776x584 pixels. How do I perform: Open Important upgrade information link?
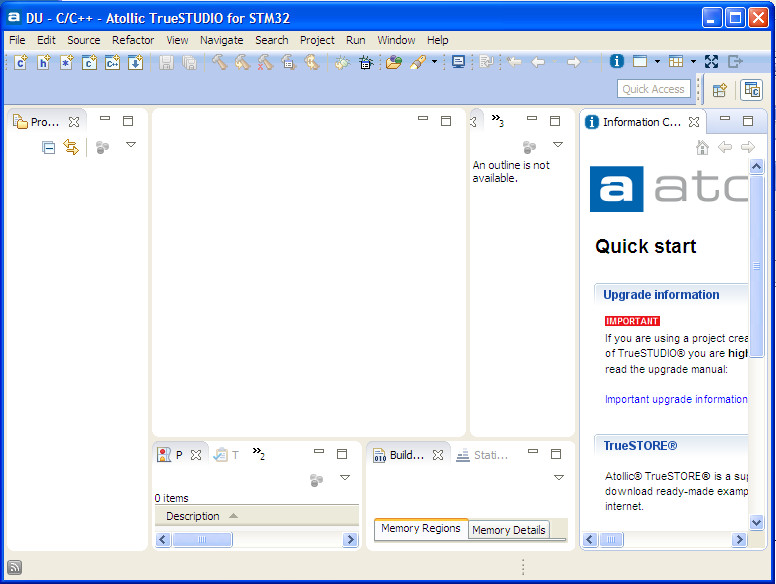676,399
